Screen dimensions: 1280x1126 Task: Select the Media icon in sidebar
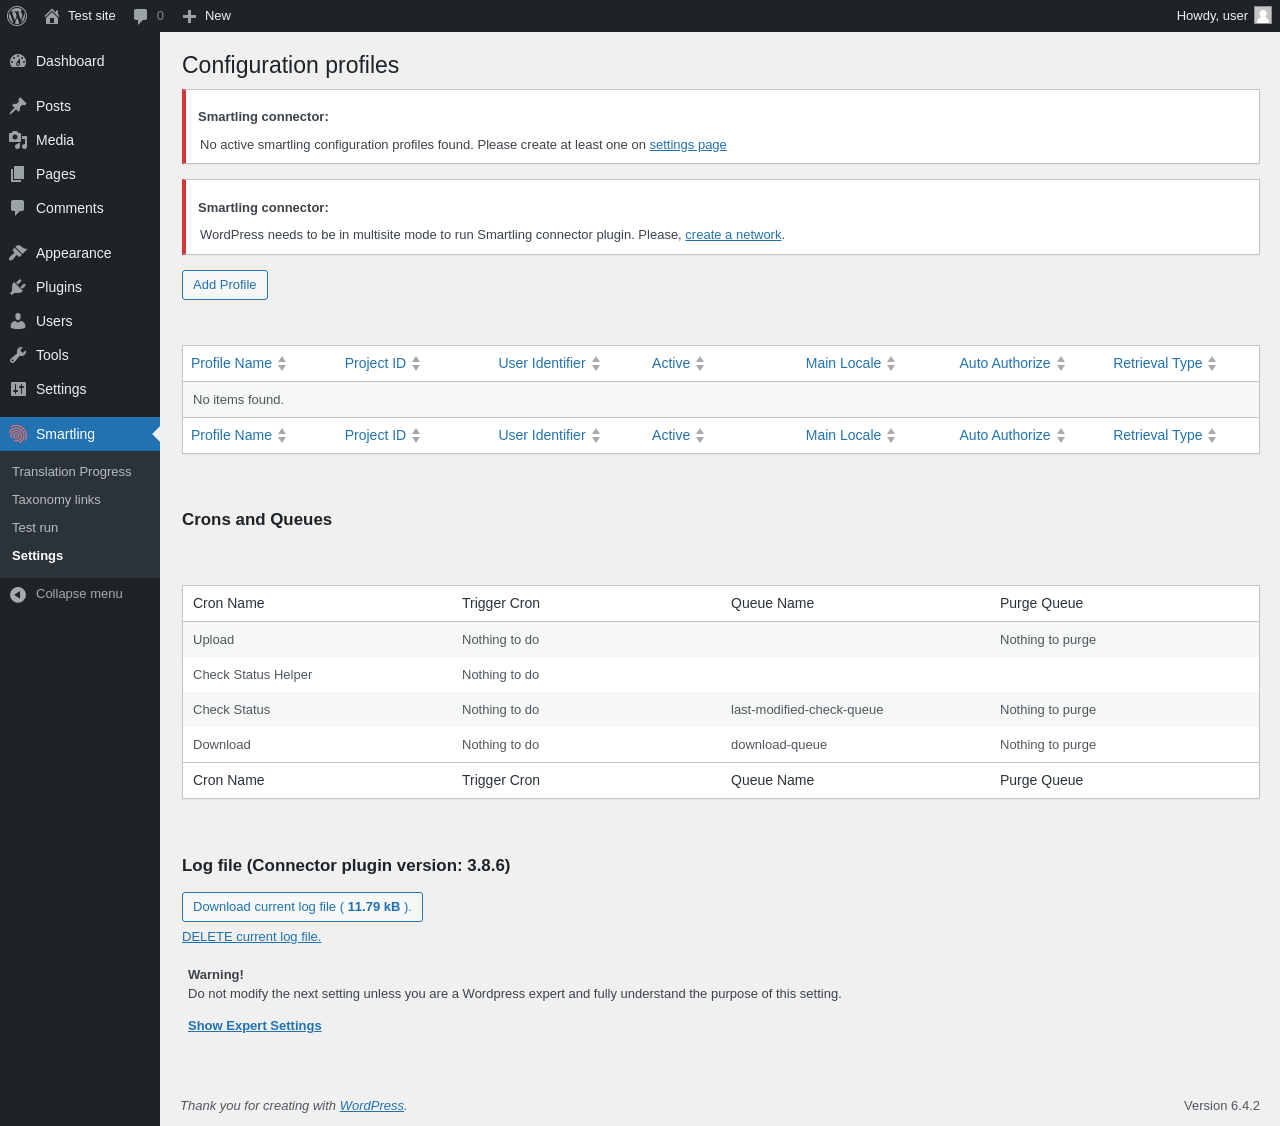18,140
